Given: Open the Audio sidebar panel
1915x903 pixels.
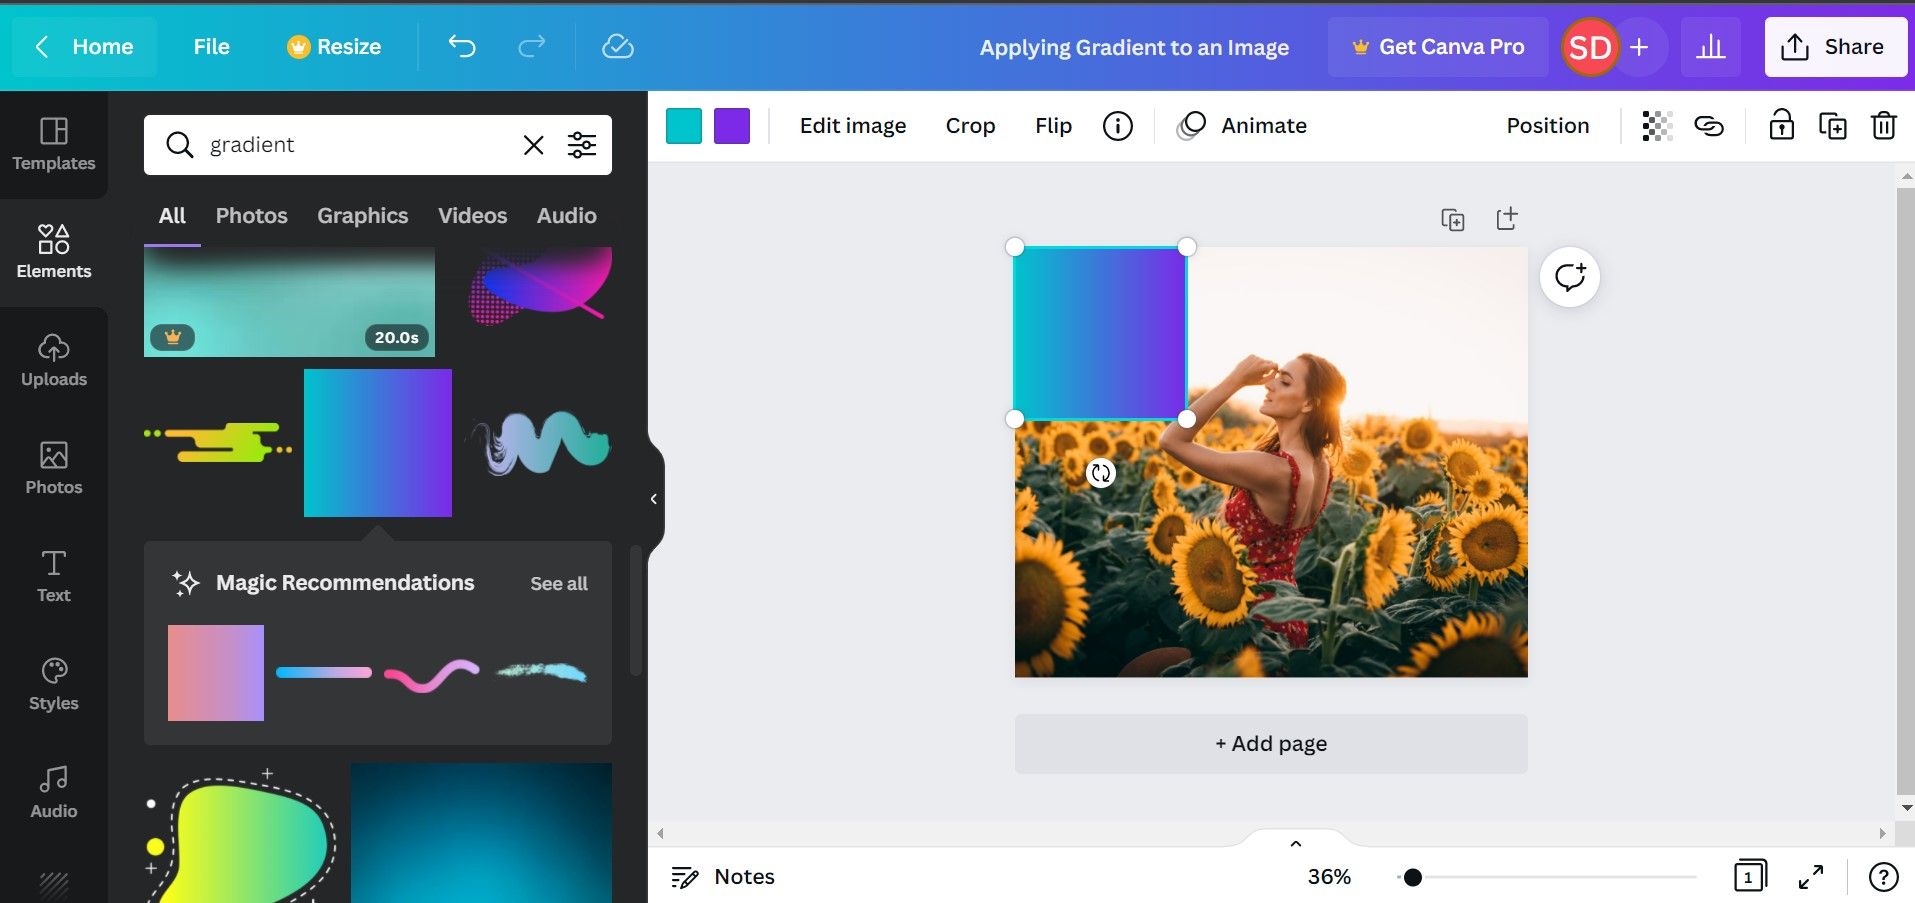Looking at the screenshot, I should [54, 793].
